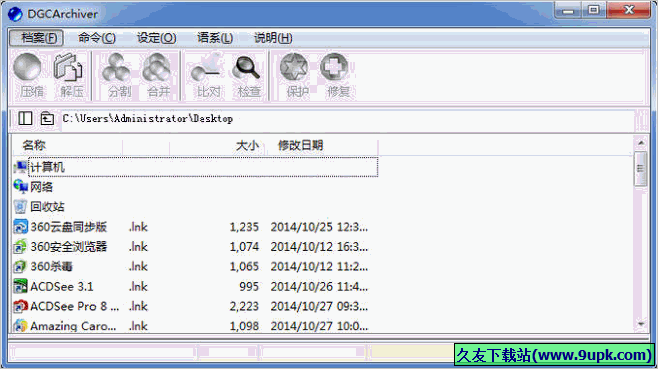Open the 命令(C) command menu
The height and width of the screenshot is (369, 658).
tap(97, 38)
